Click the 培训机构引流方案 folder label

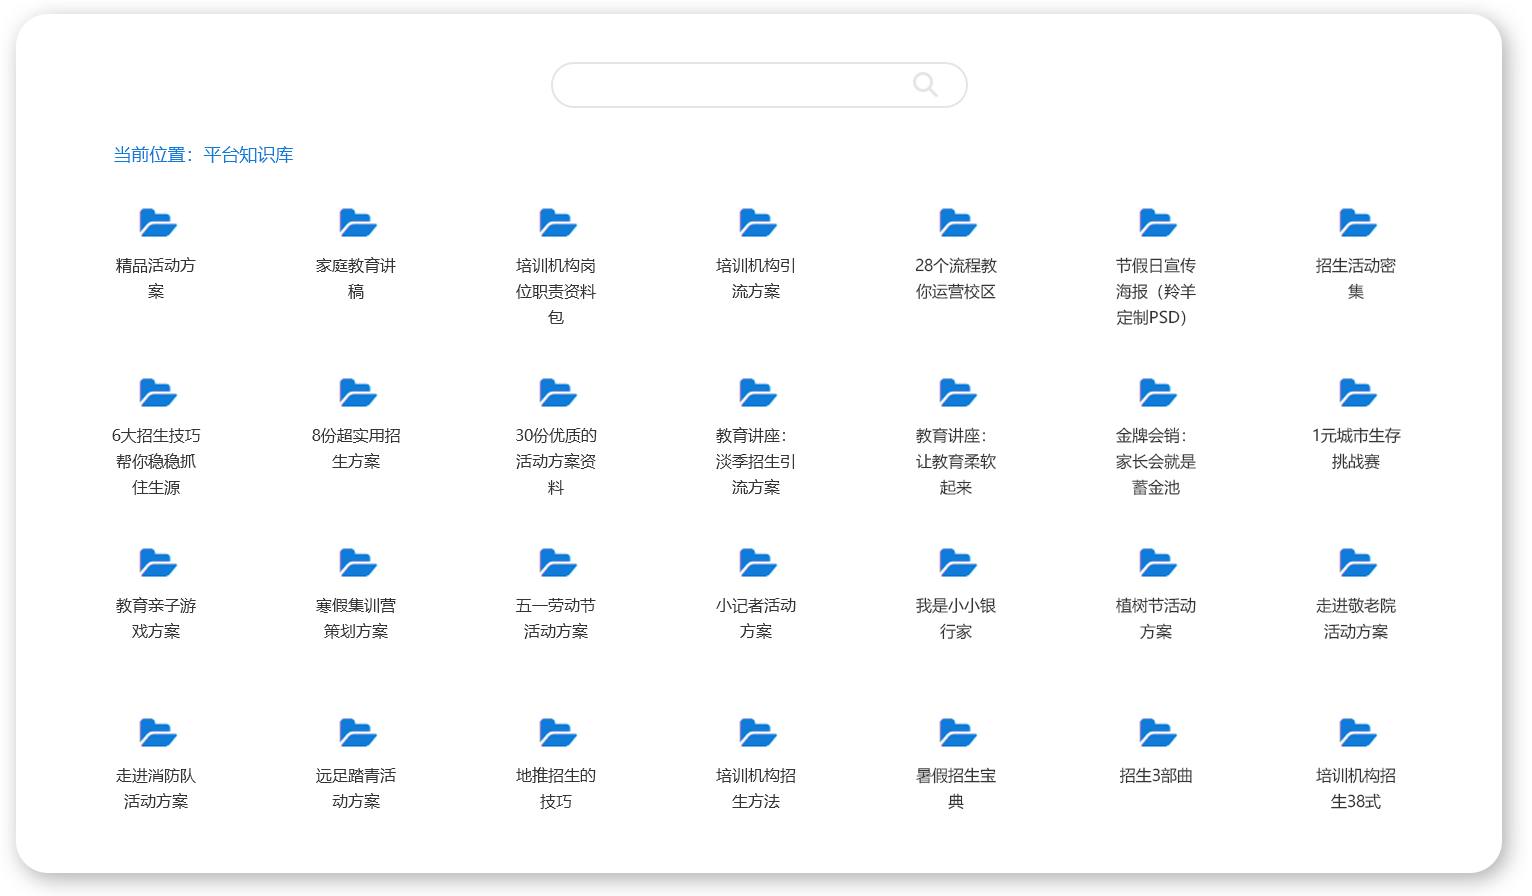pyautogui.click(x=756, y=279)
